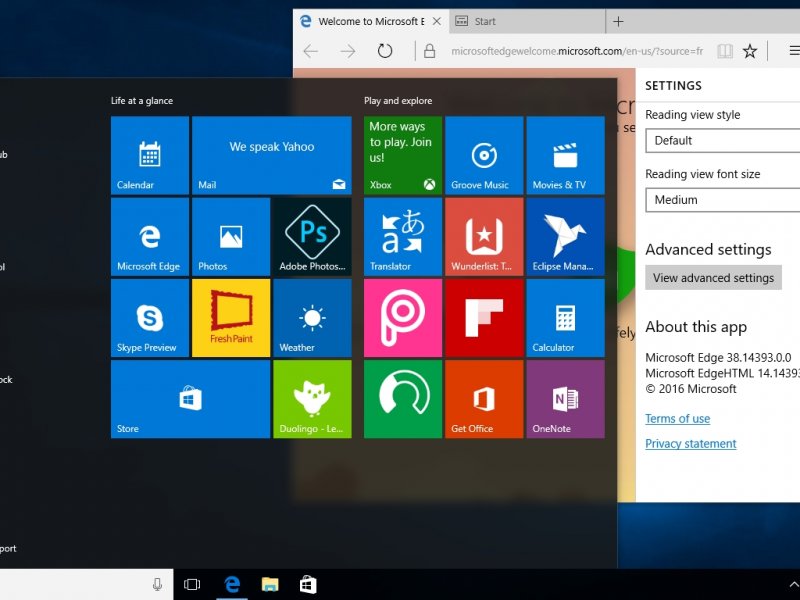Open the red Flipboard tile
The width and height of the screenshot is (800, 600).
pyautogui.click(x=484, y=318)
